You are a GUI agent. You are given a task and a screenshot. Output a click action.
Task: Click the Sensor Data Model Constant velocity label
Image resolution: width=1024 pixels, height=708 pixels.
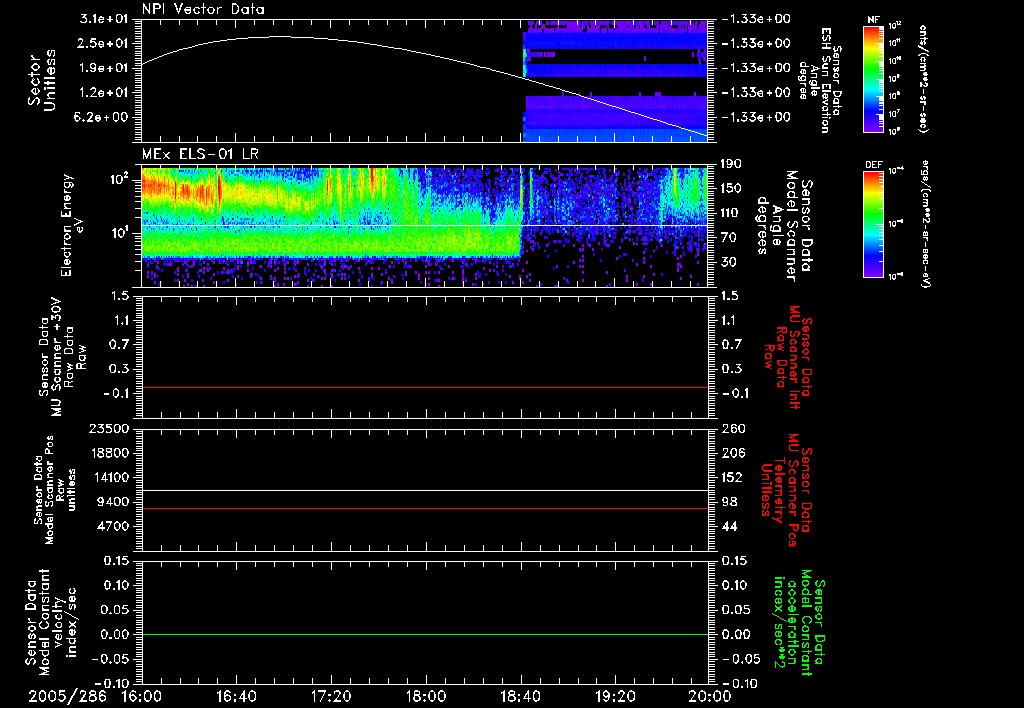[x=50, y=621]
